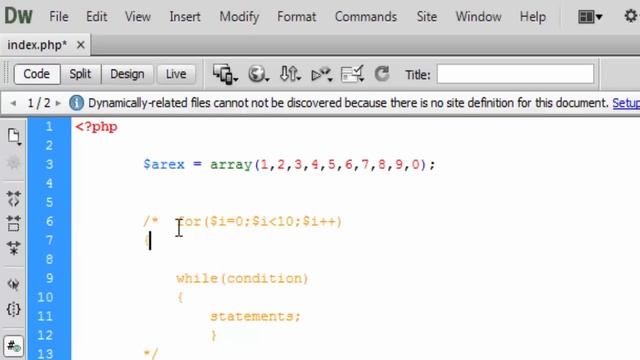Click the info bar information icon

[x=76, y=103]
